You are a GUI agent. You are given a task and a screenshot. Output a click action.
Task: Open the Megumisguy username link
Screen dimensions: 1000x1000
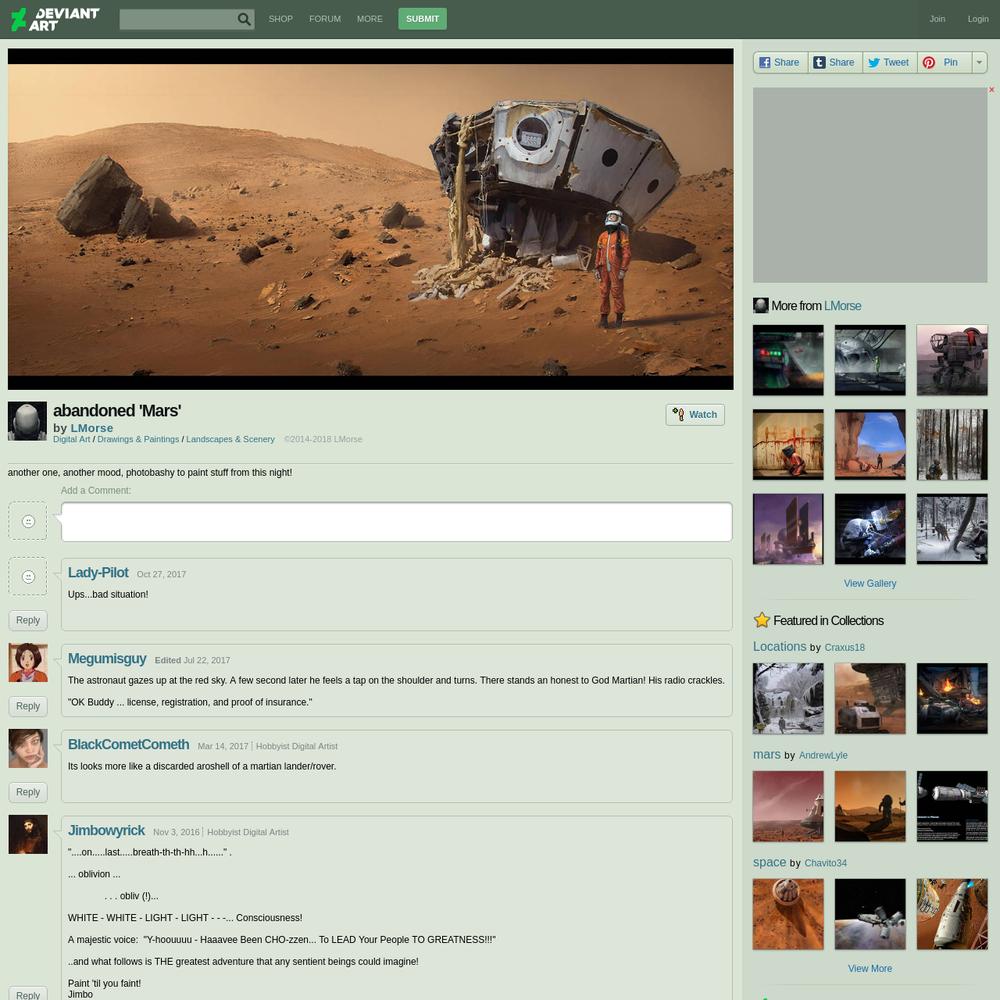click(x=107, y=659)
